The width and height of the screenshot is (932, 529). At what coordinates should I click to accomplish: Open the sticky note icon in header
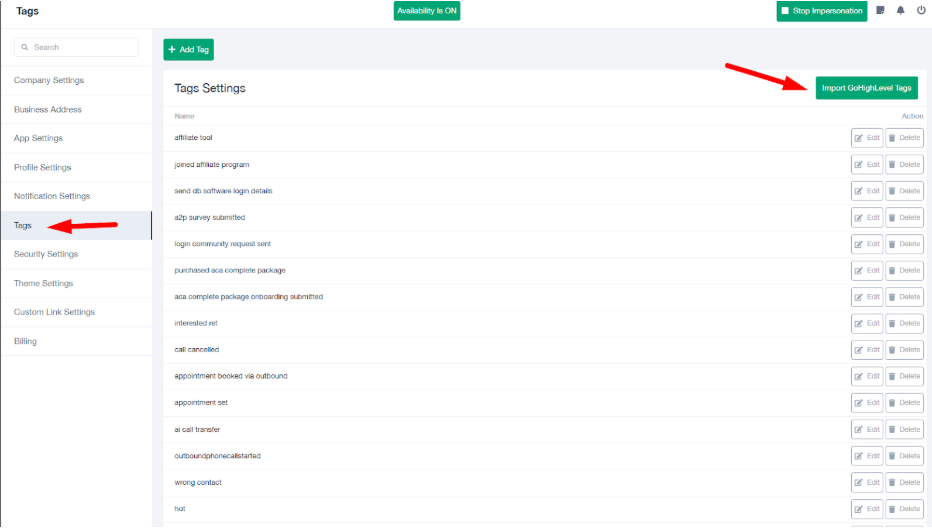pos(881,11)
